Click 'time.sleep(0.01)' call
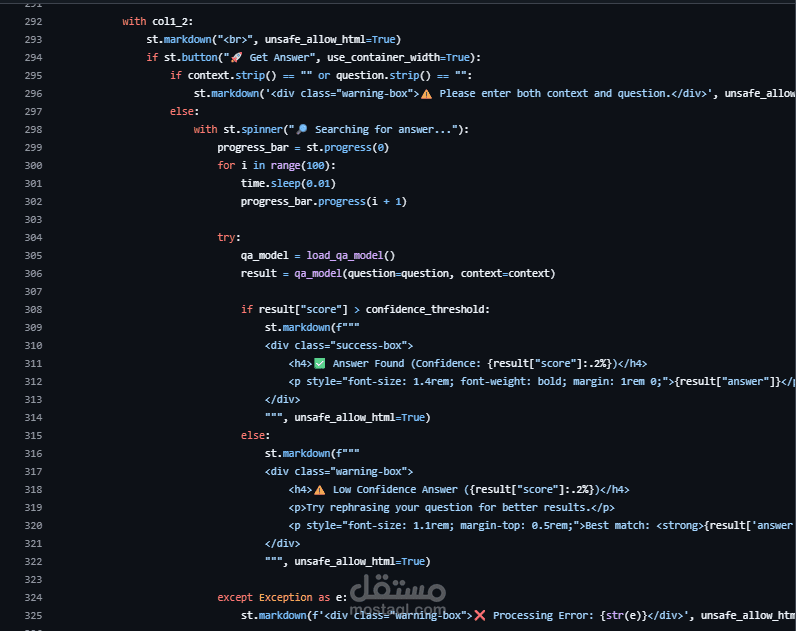This screenshot has width=796, height=631. [288, 184]
